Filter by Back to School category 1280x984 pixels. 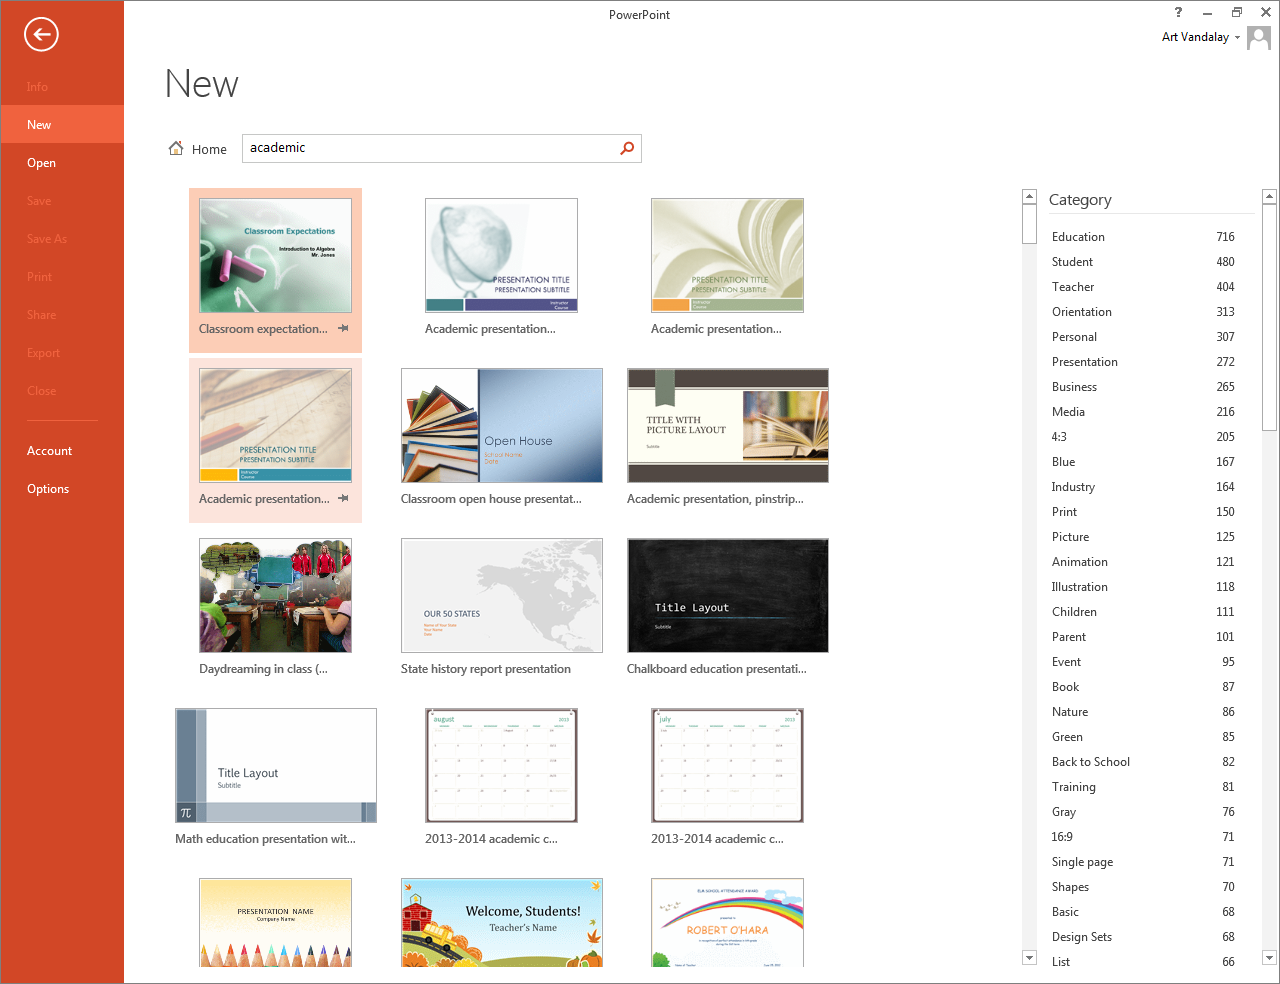[1143, 762]
